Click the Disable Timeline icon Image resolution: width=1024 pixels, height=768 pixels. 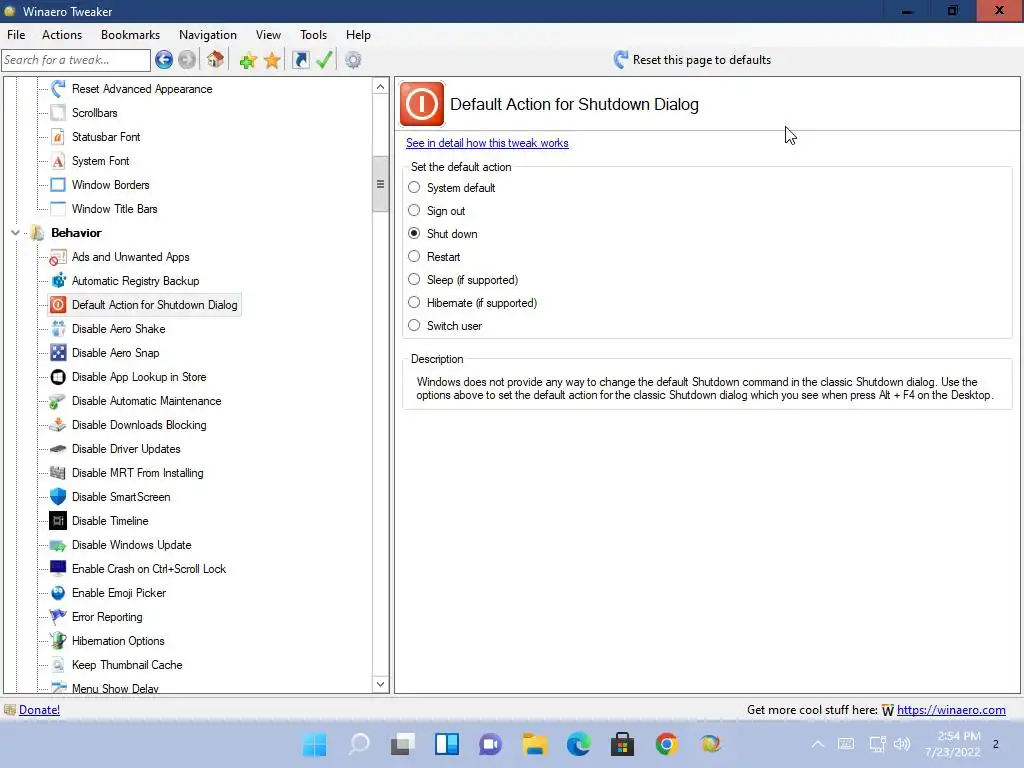pos(58,521)
